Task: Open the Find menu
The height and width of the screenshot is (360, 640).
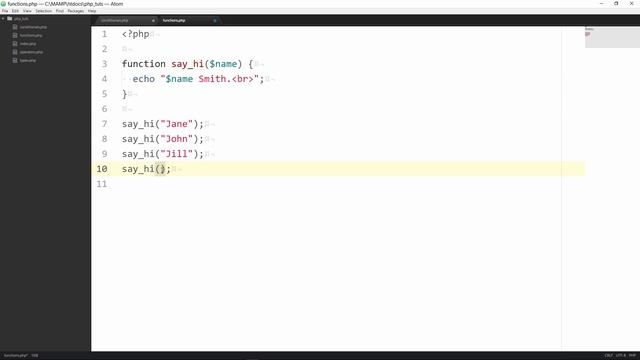Action: pos(60,11)
